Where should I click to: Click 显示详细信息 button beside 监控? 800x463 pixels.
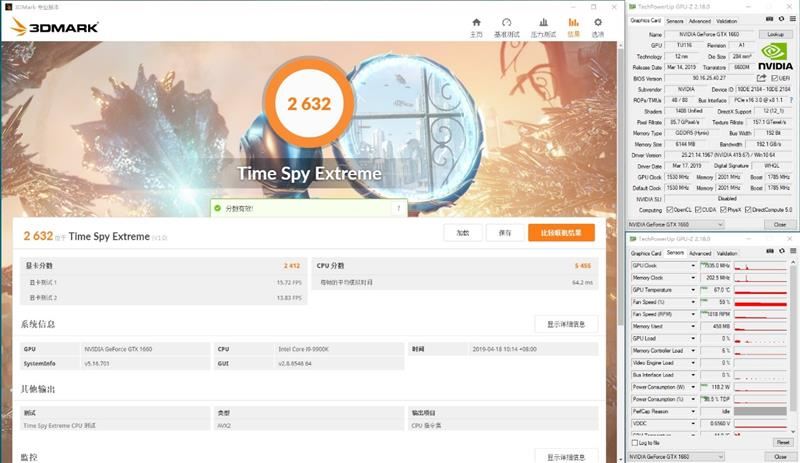pos(566,456)
